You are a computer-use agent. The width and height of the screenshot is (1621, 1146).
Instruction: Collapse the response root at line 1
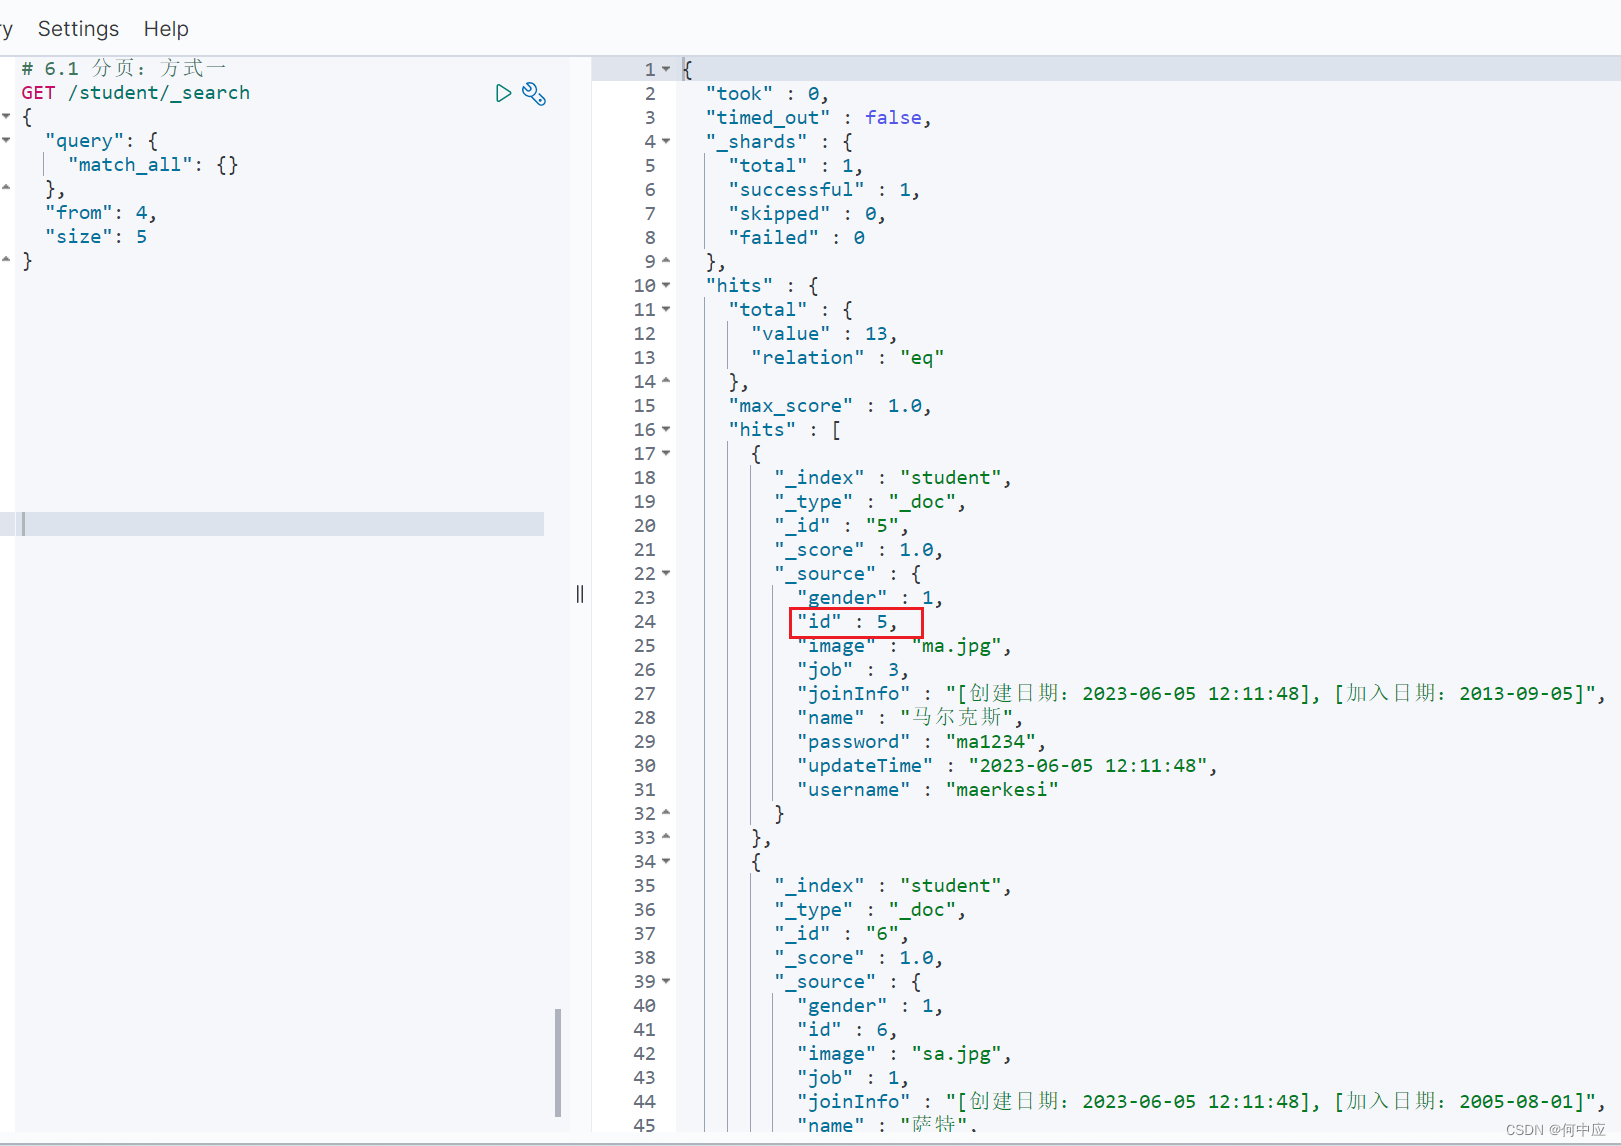(666, 69)
